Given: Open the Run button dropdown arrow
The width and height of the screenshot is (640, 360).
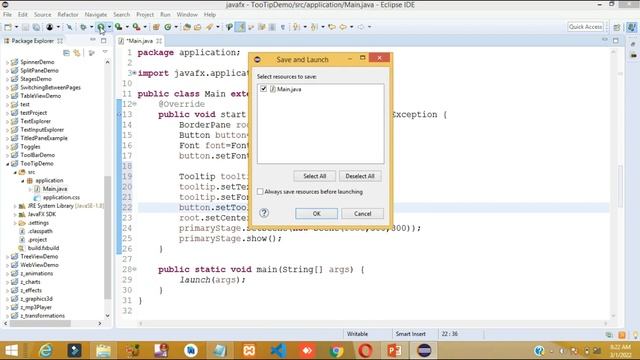Looking at the screenshot, I should tap(109, 27).
